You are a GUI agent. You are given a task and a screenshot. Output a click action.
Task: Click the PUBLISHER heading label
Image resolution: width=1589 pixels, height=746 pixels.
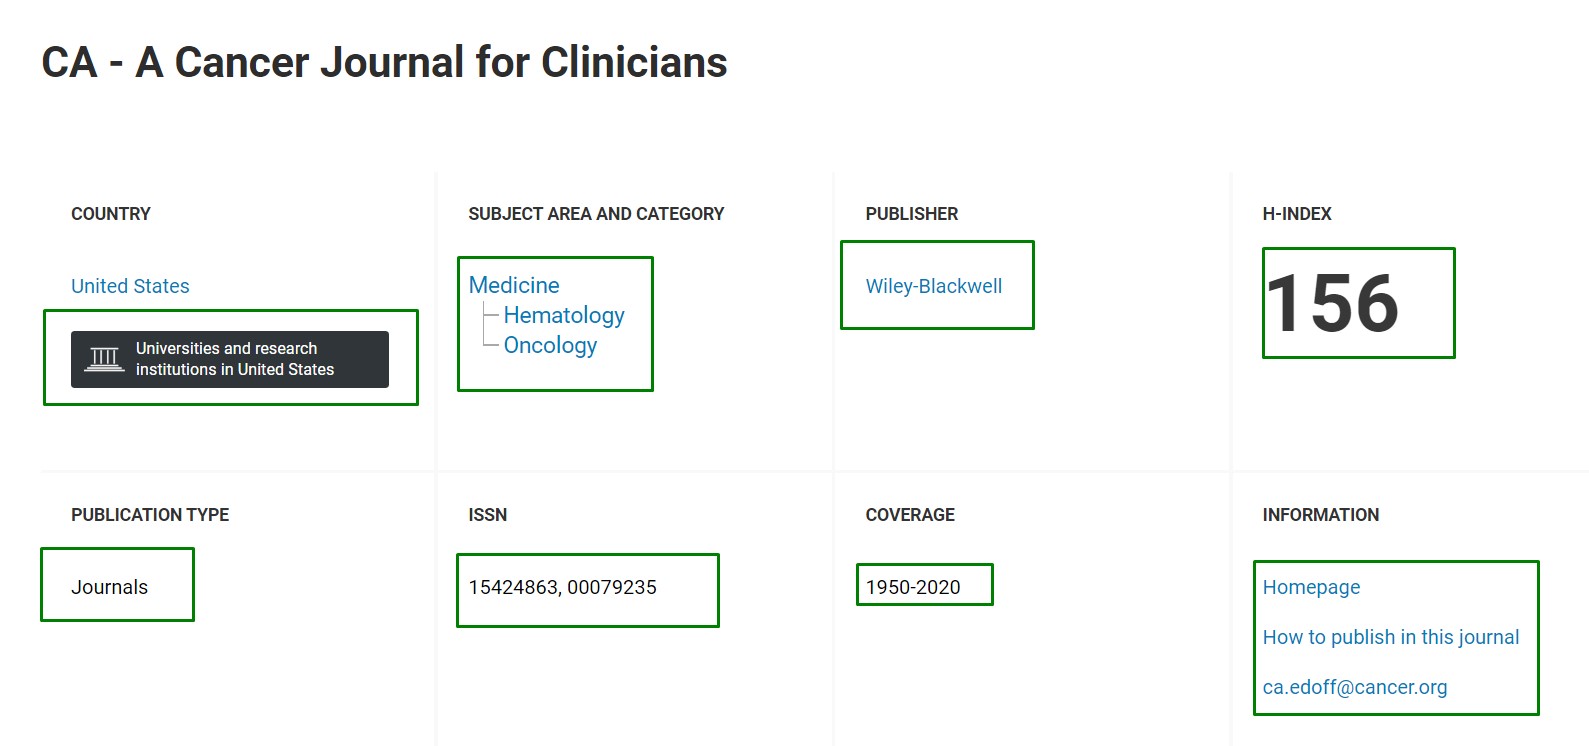click(x=911, y=214)
